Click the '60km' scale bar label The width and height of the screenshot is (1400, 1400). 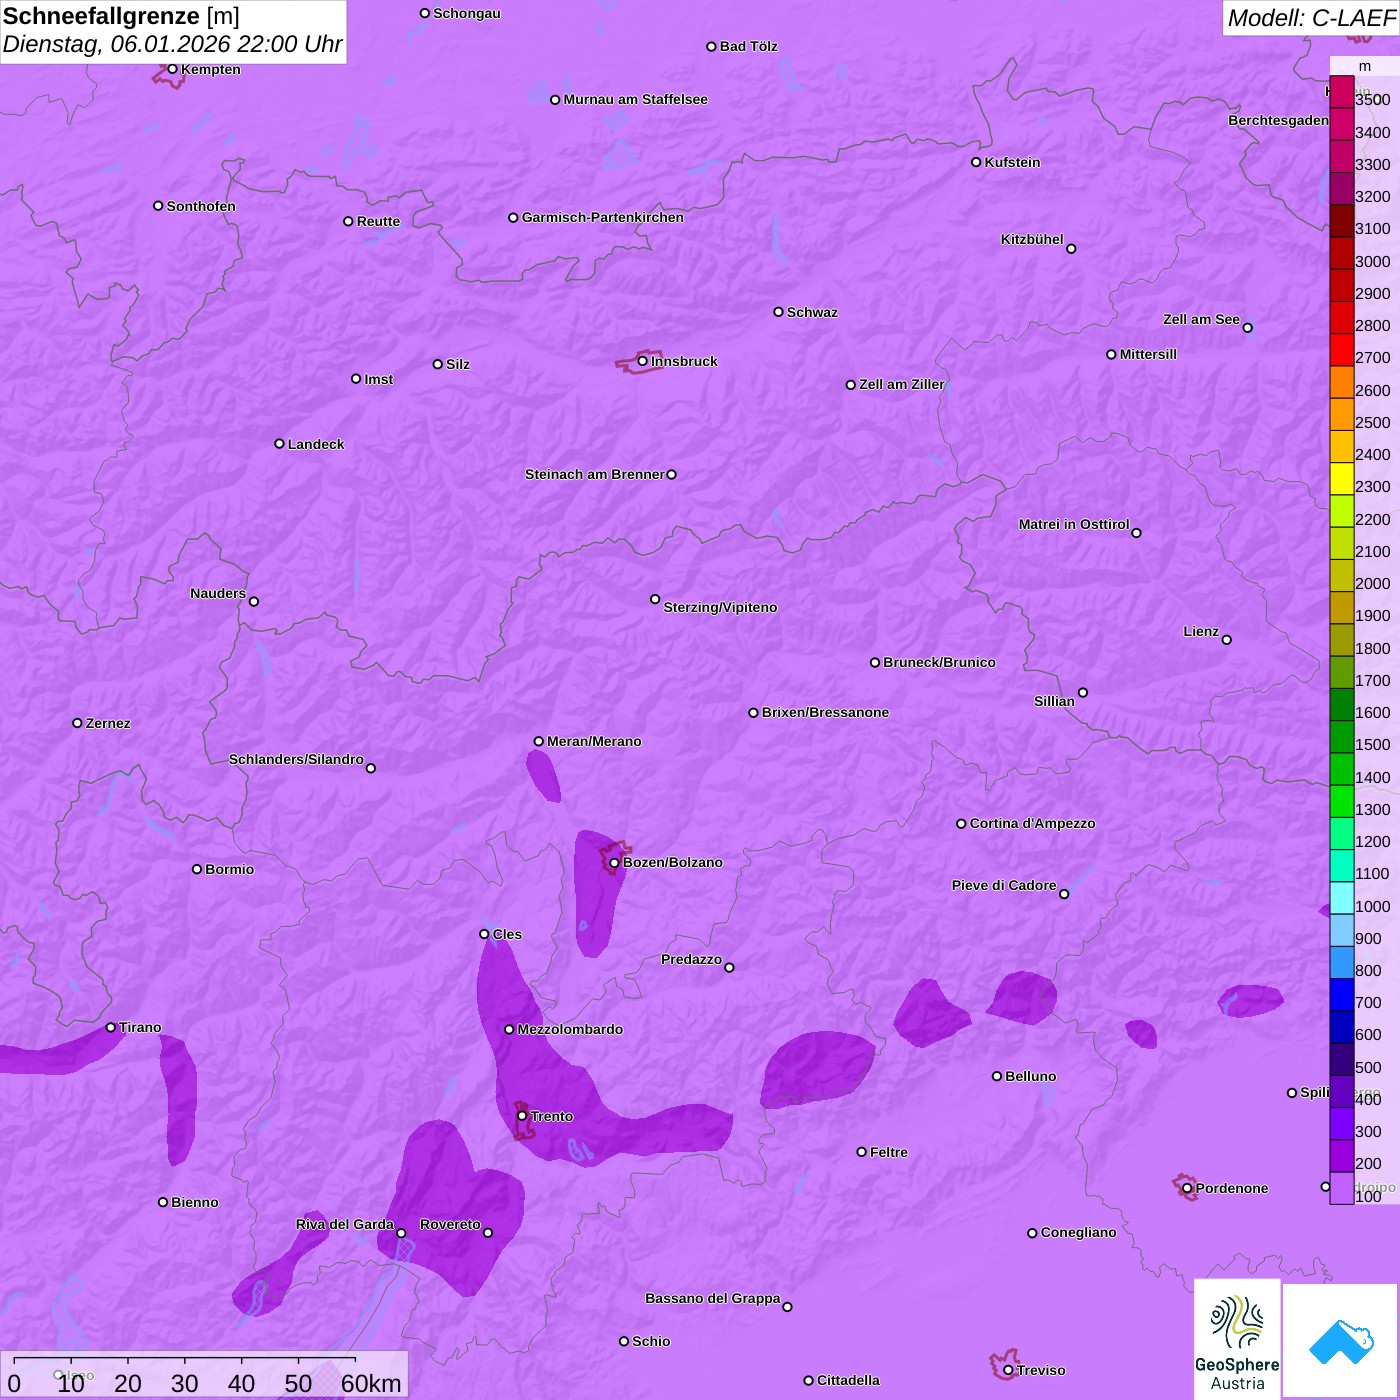pyautogui.click(x=371, y=1383)
